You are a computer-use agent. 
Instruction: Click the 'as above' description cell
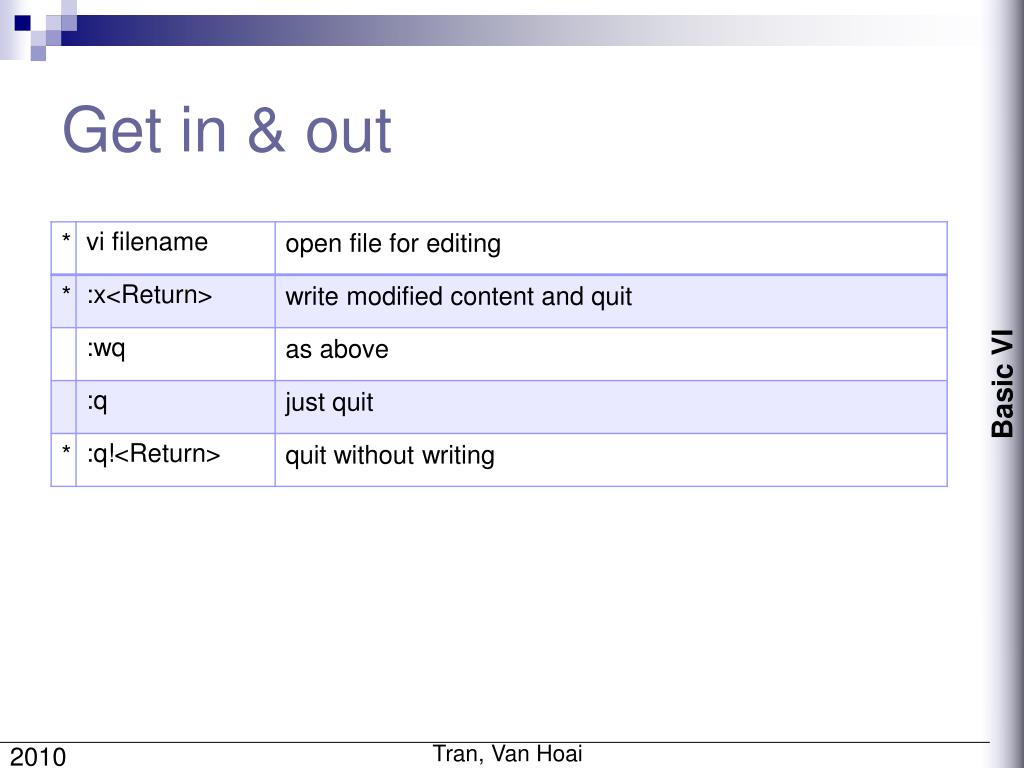pos(611,354)
